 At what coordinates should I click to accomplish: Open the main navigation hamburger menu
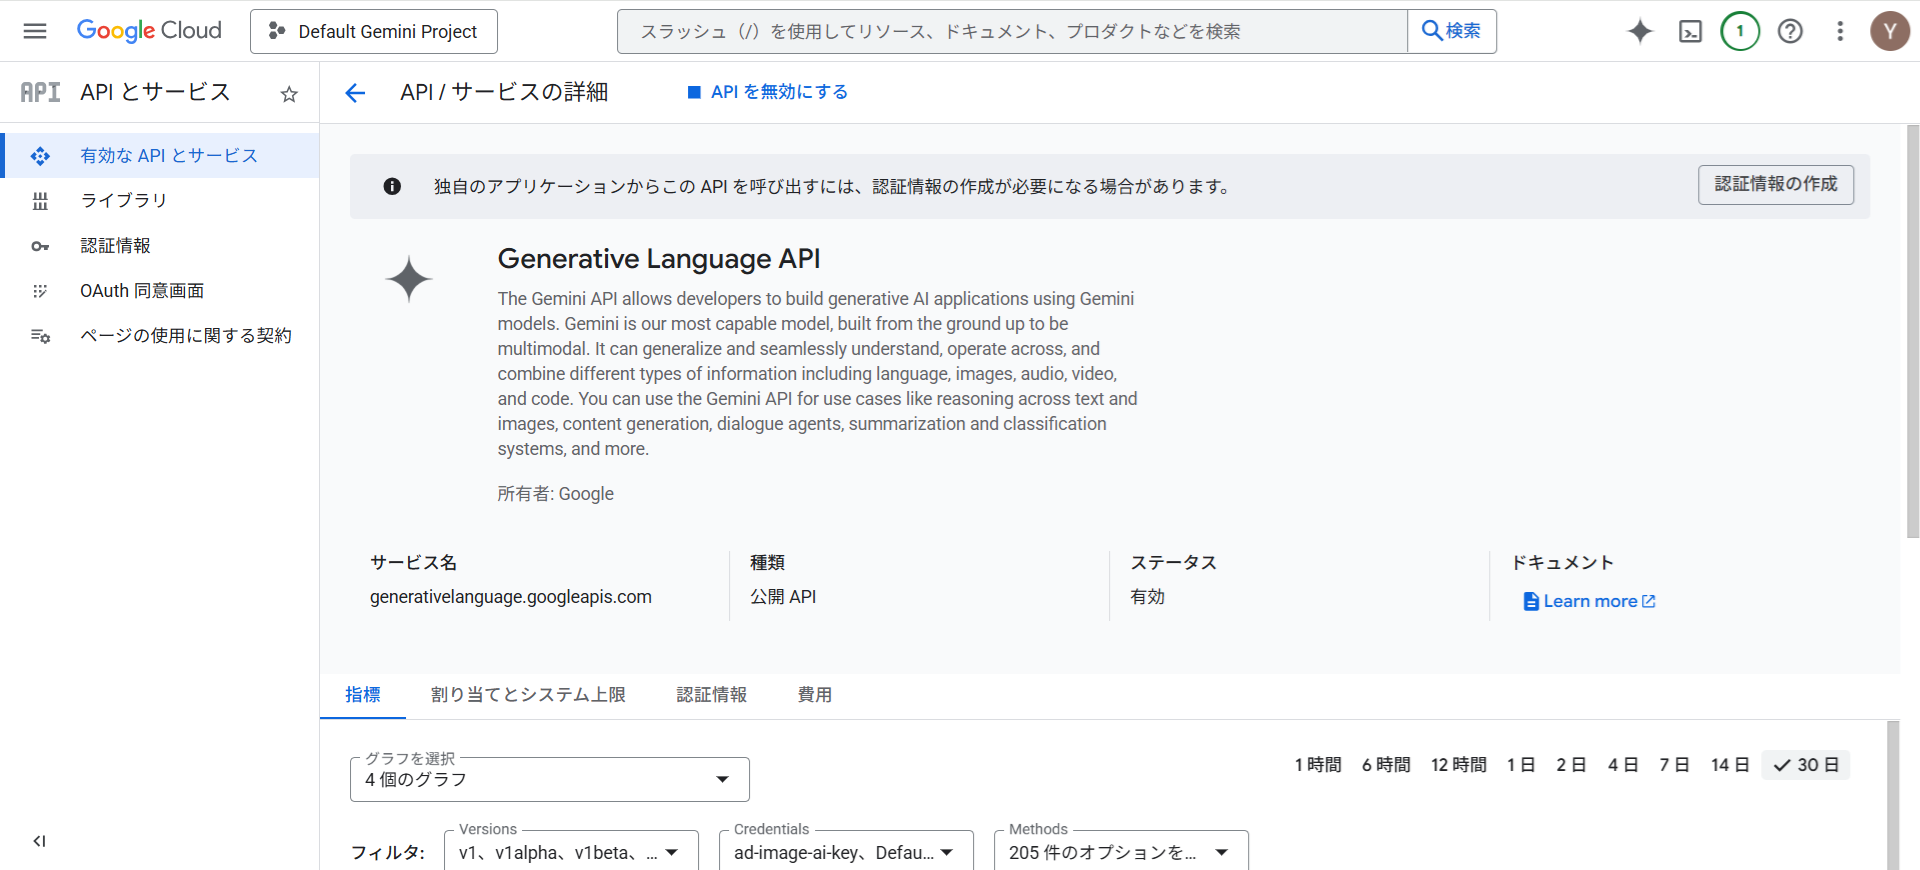tap(35, 31)
